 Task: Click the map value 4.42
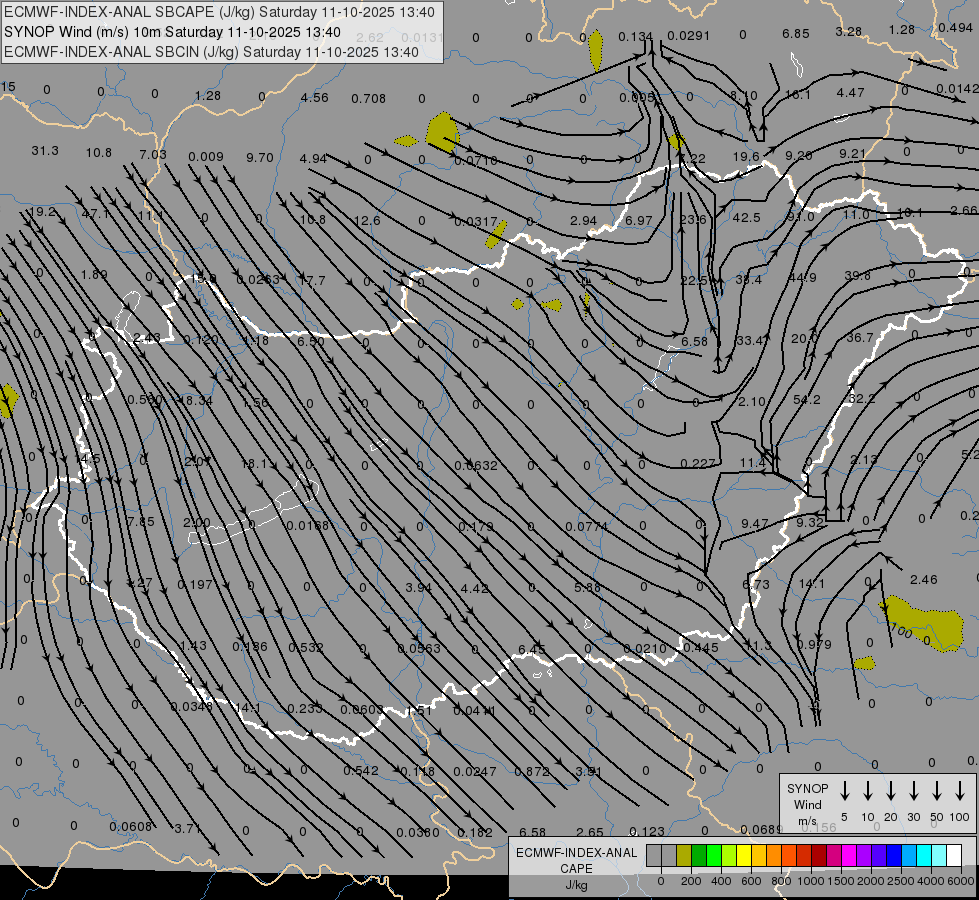(475, 588)
